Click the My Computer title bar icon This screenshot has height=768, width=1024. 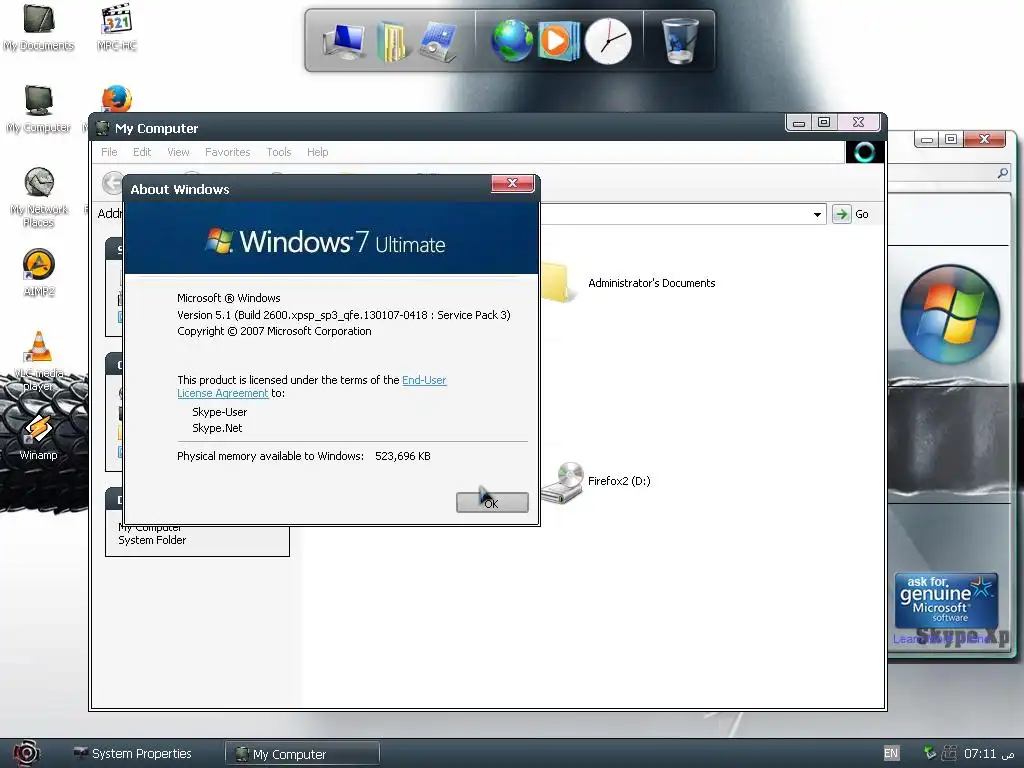tap(103, 128)
